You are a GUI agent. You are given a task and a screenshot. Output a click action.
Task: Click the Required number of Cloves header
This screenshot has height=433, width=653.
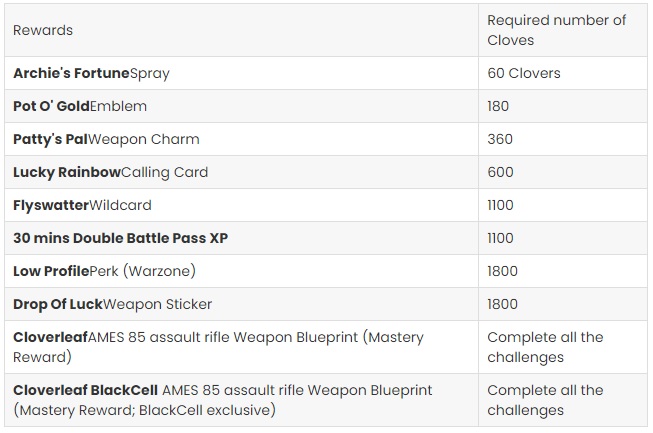pos(556,30)
